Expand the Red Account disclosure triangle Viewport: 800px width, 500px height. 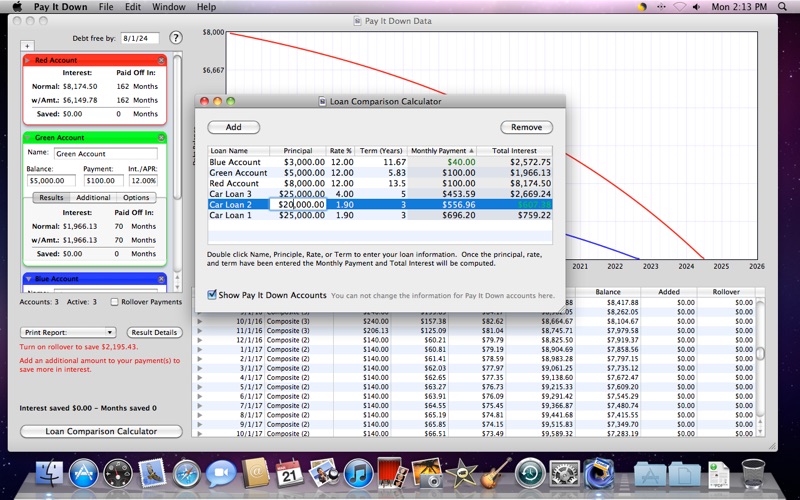coord(28,60)
